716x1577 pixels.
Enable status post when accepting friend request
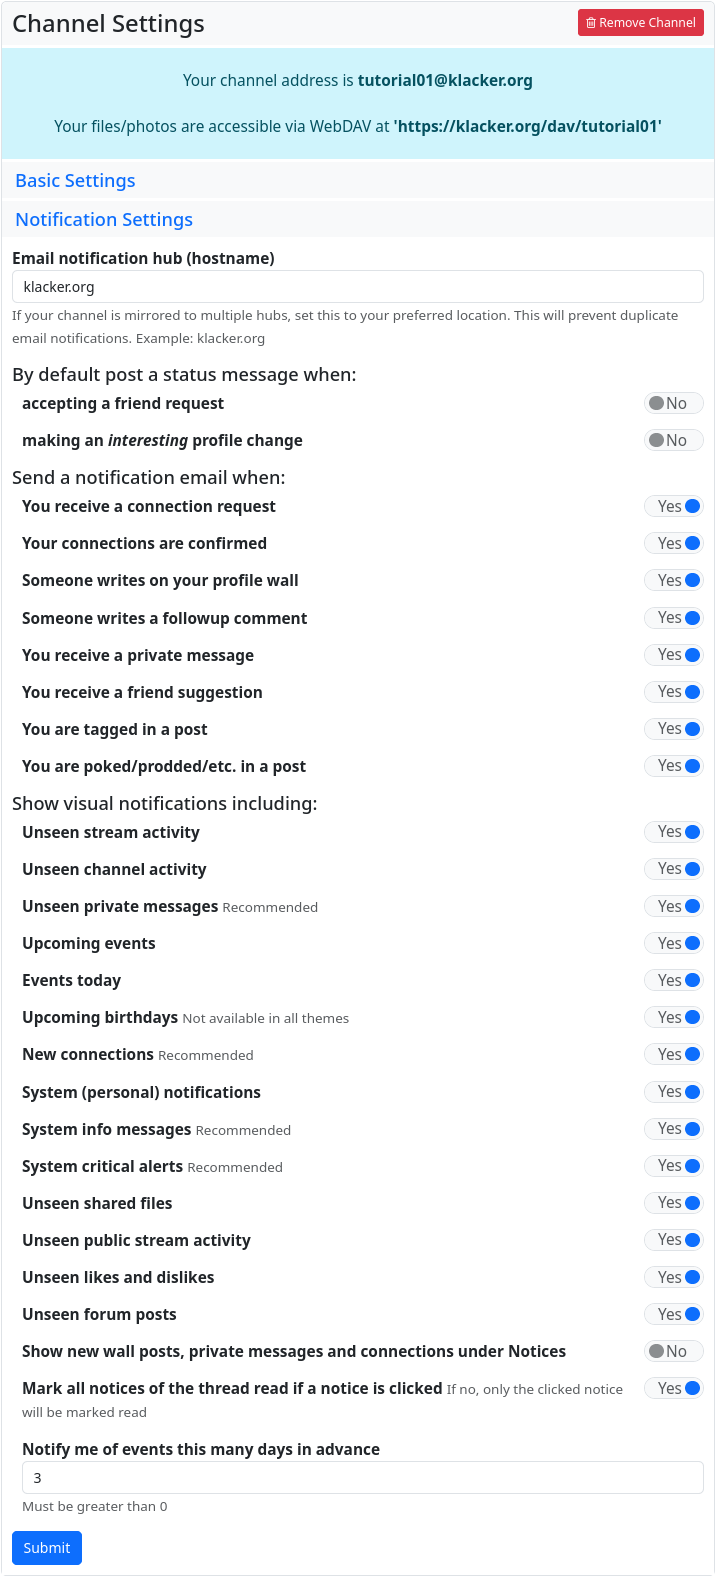coord(673,404)
